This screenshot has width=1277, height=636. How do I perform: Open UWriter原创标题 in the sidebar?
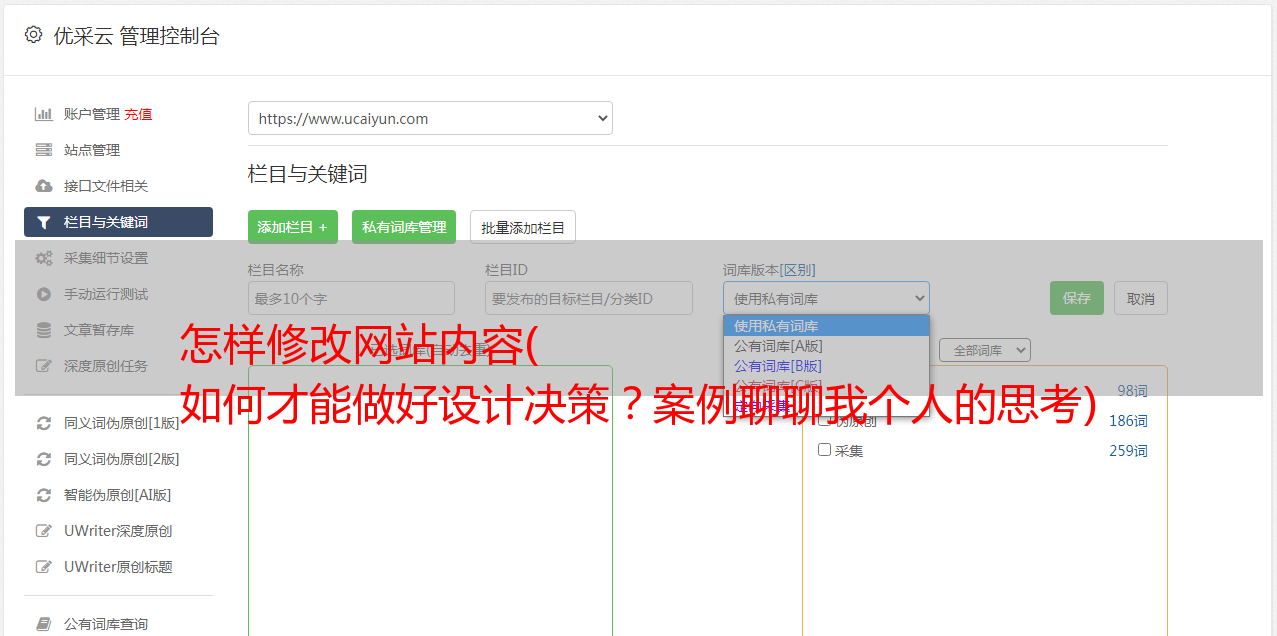point(118,567)
